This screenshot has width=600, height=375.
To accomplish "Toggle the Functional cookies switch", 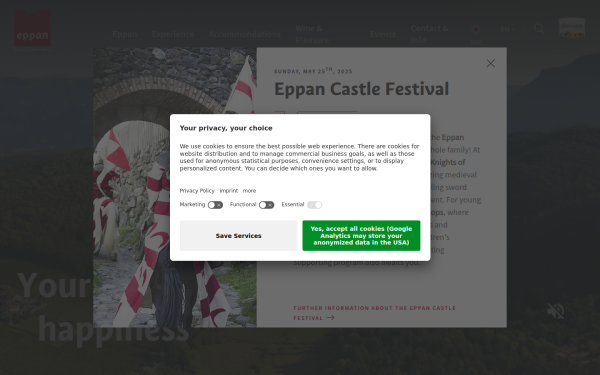I will coord(266,205).
